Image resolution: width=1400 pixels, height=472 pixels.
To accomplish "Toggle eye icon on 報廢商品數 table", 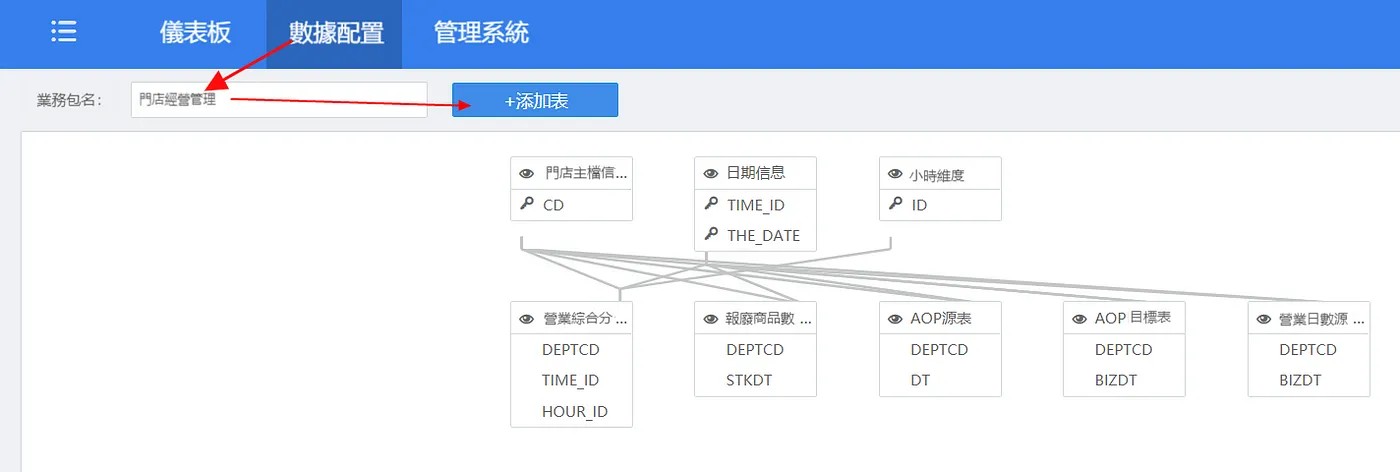I will (711, 319).
